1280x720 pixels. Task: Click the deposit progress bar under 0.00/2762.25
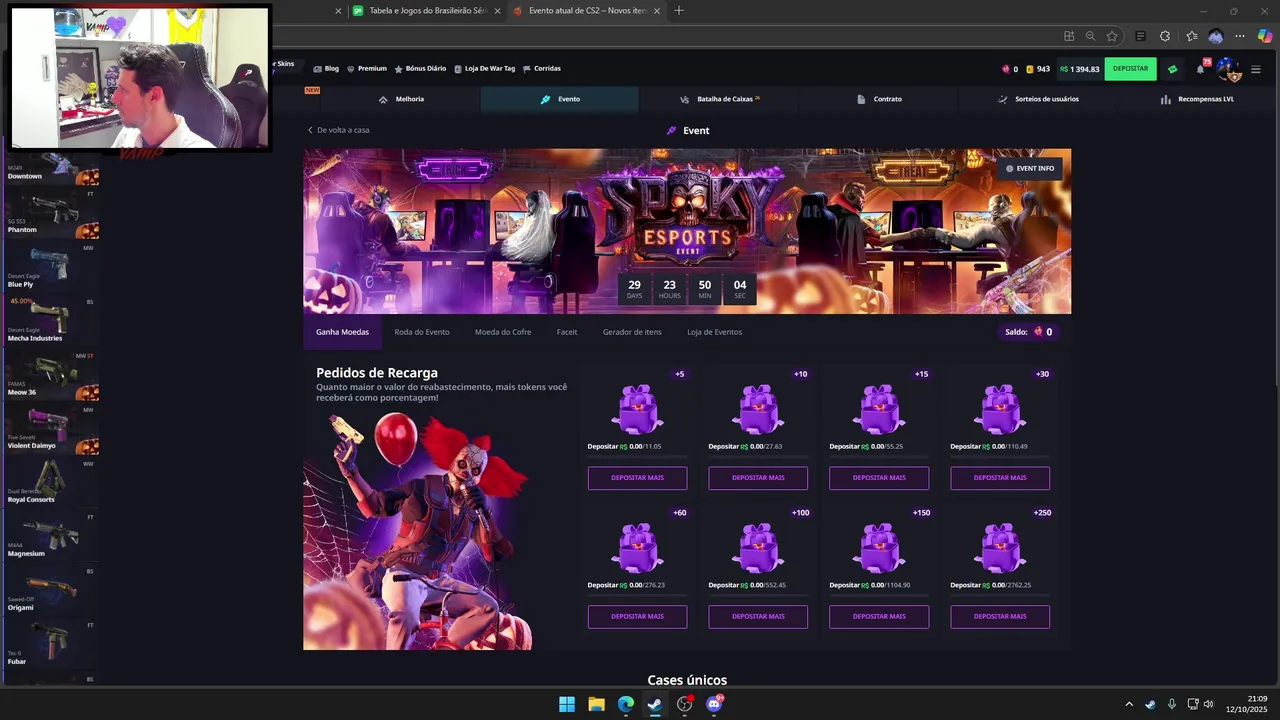pos(1000,596)
